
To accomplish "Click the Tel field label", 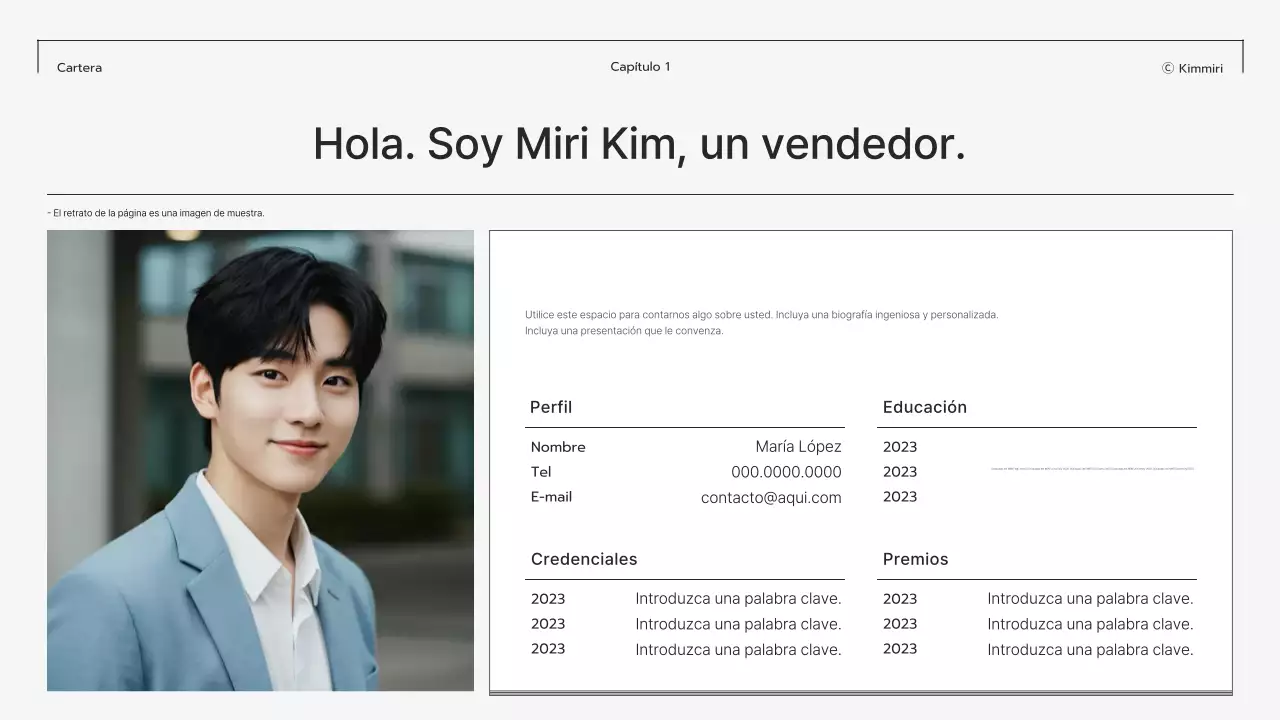I will (x=541, y=471).
